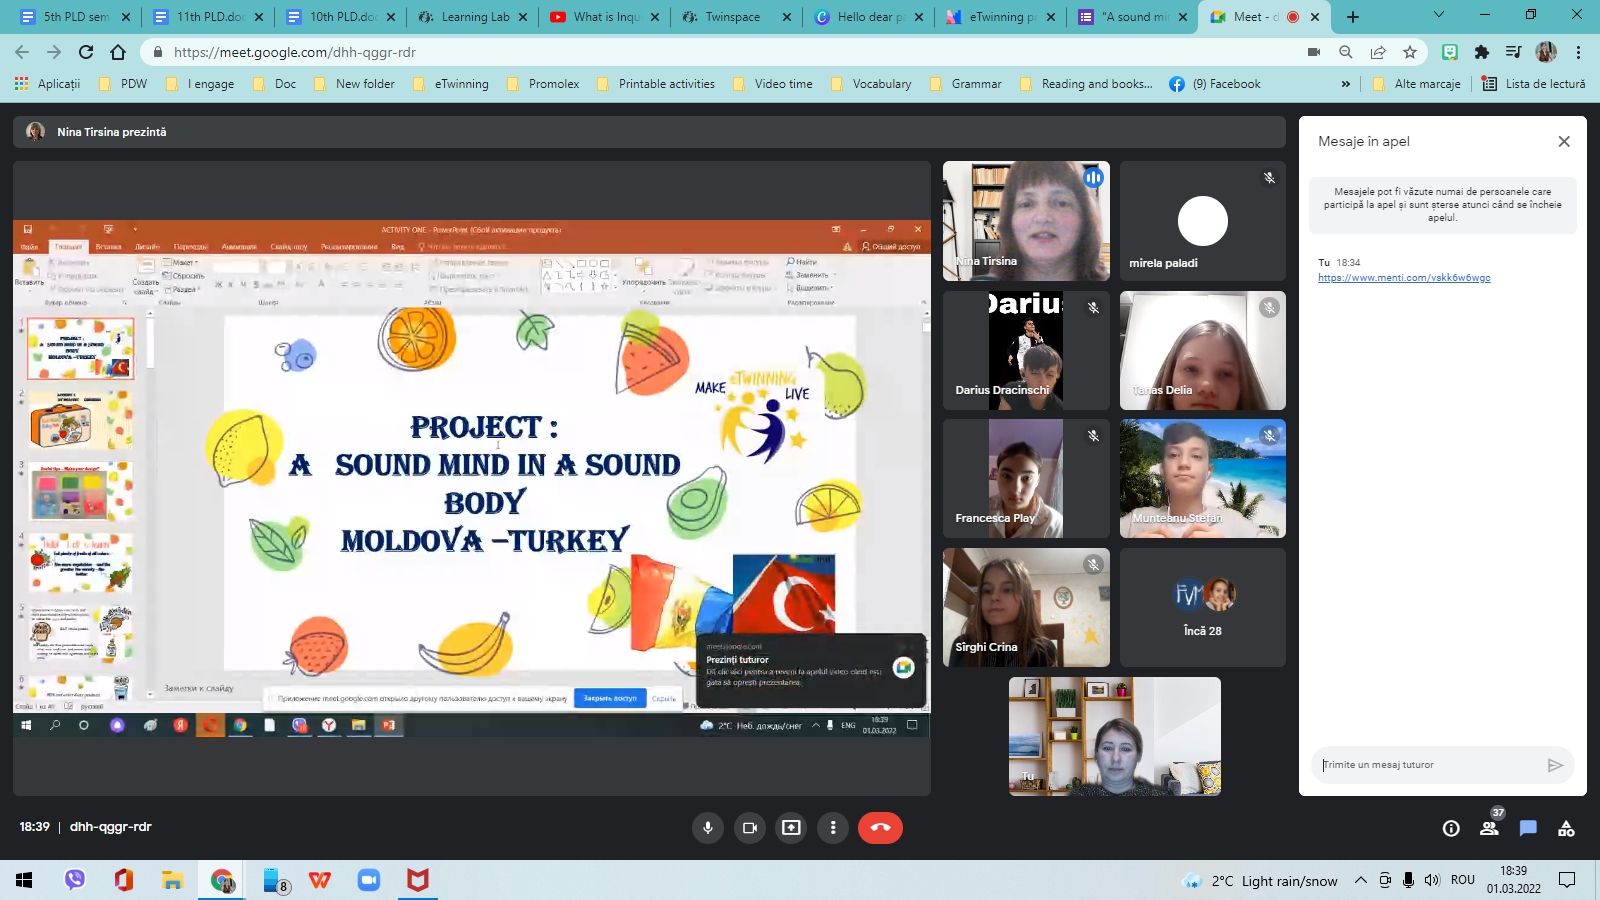This screenshot has width=1600, height=900.
Task: Open Încă 28 more participants tile
Action: [1203, 607]
